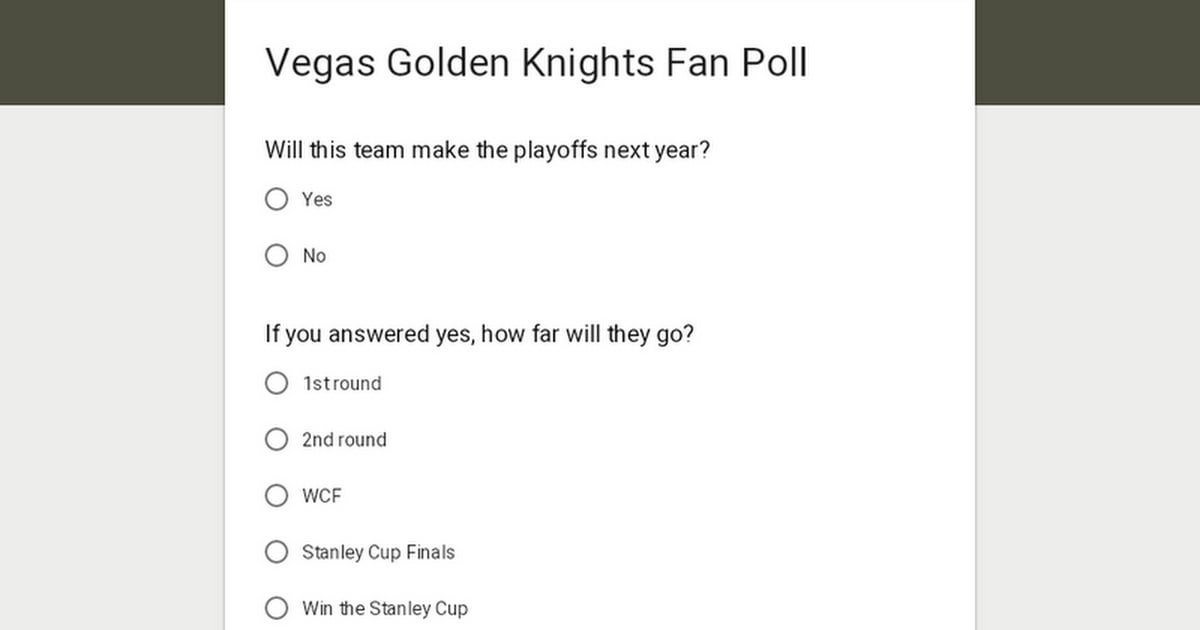The width and height of the screenshot is (1200, 630).
Task: Click the 'WCF' option label text
Action: [x=322, y=496]
